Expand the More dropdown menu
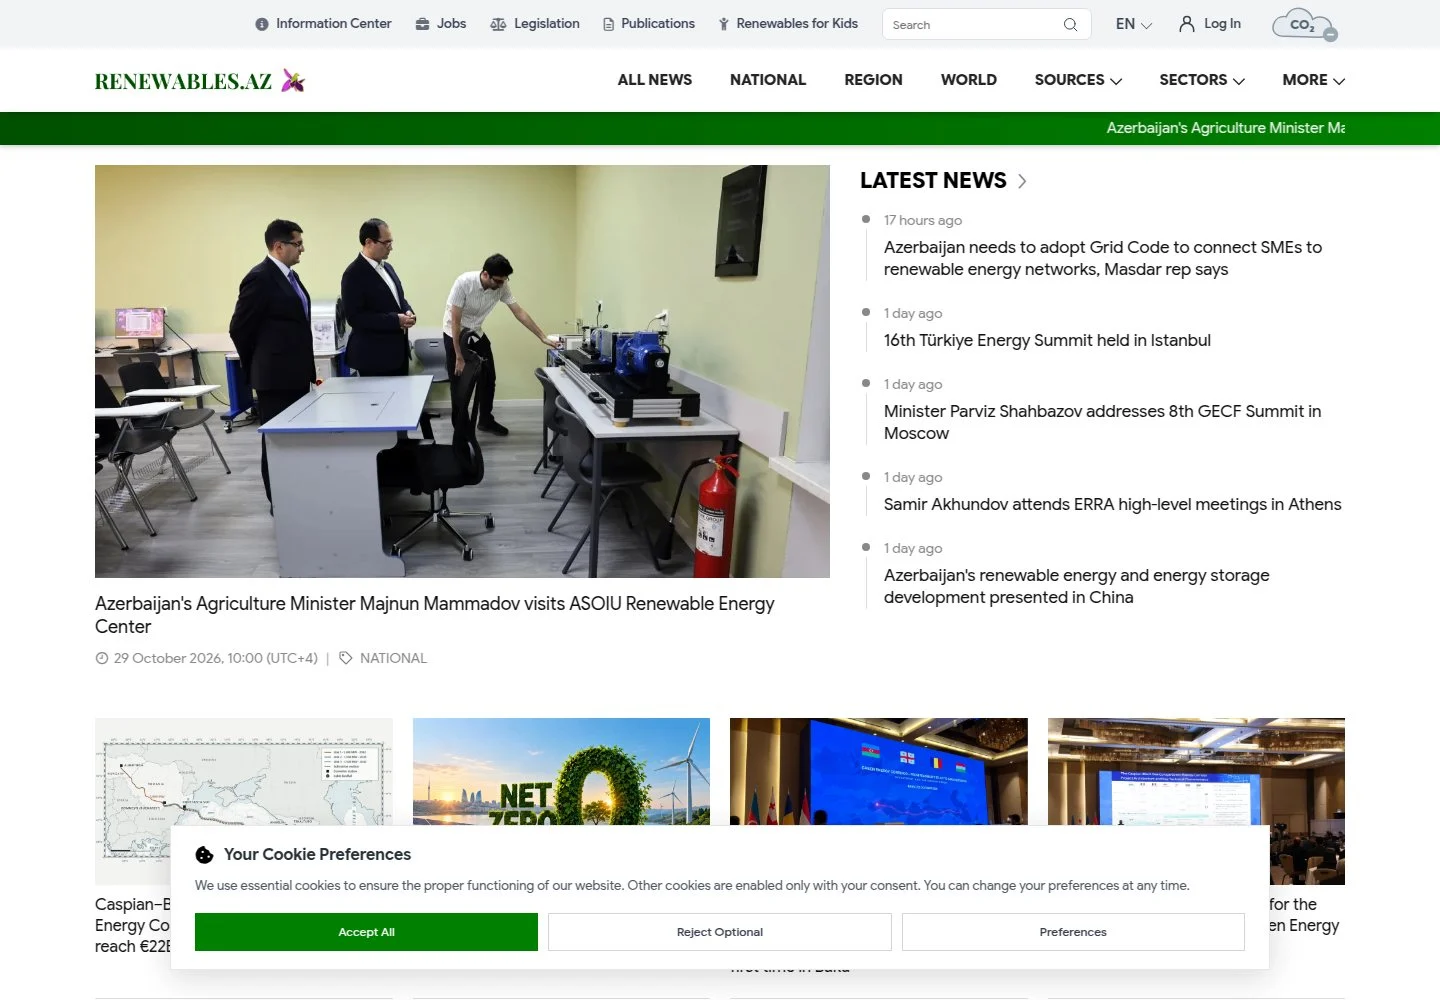1440x1000 pixels. pyautogui.click(x=1314, y=80)
